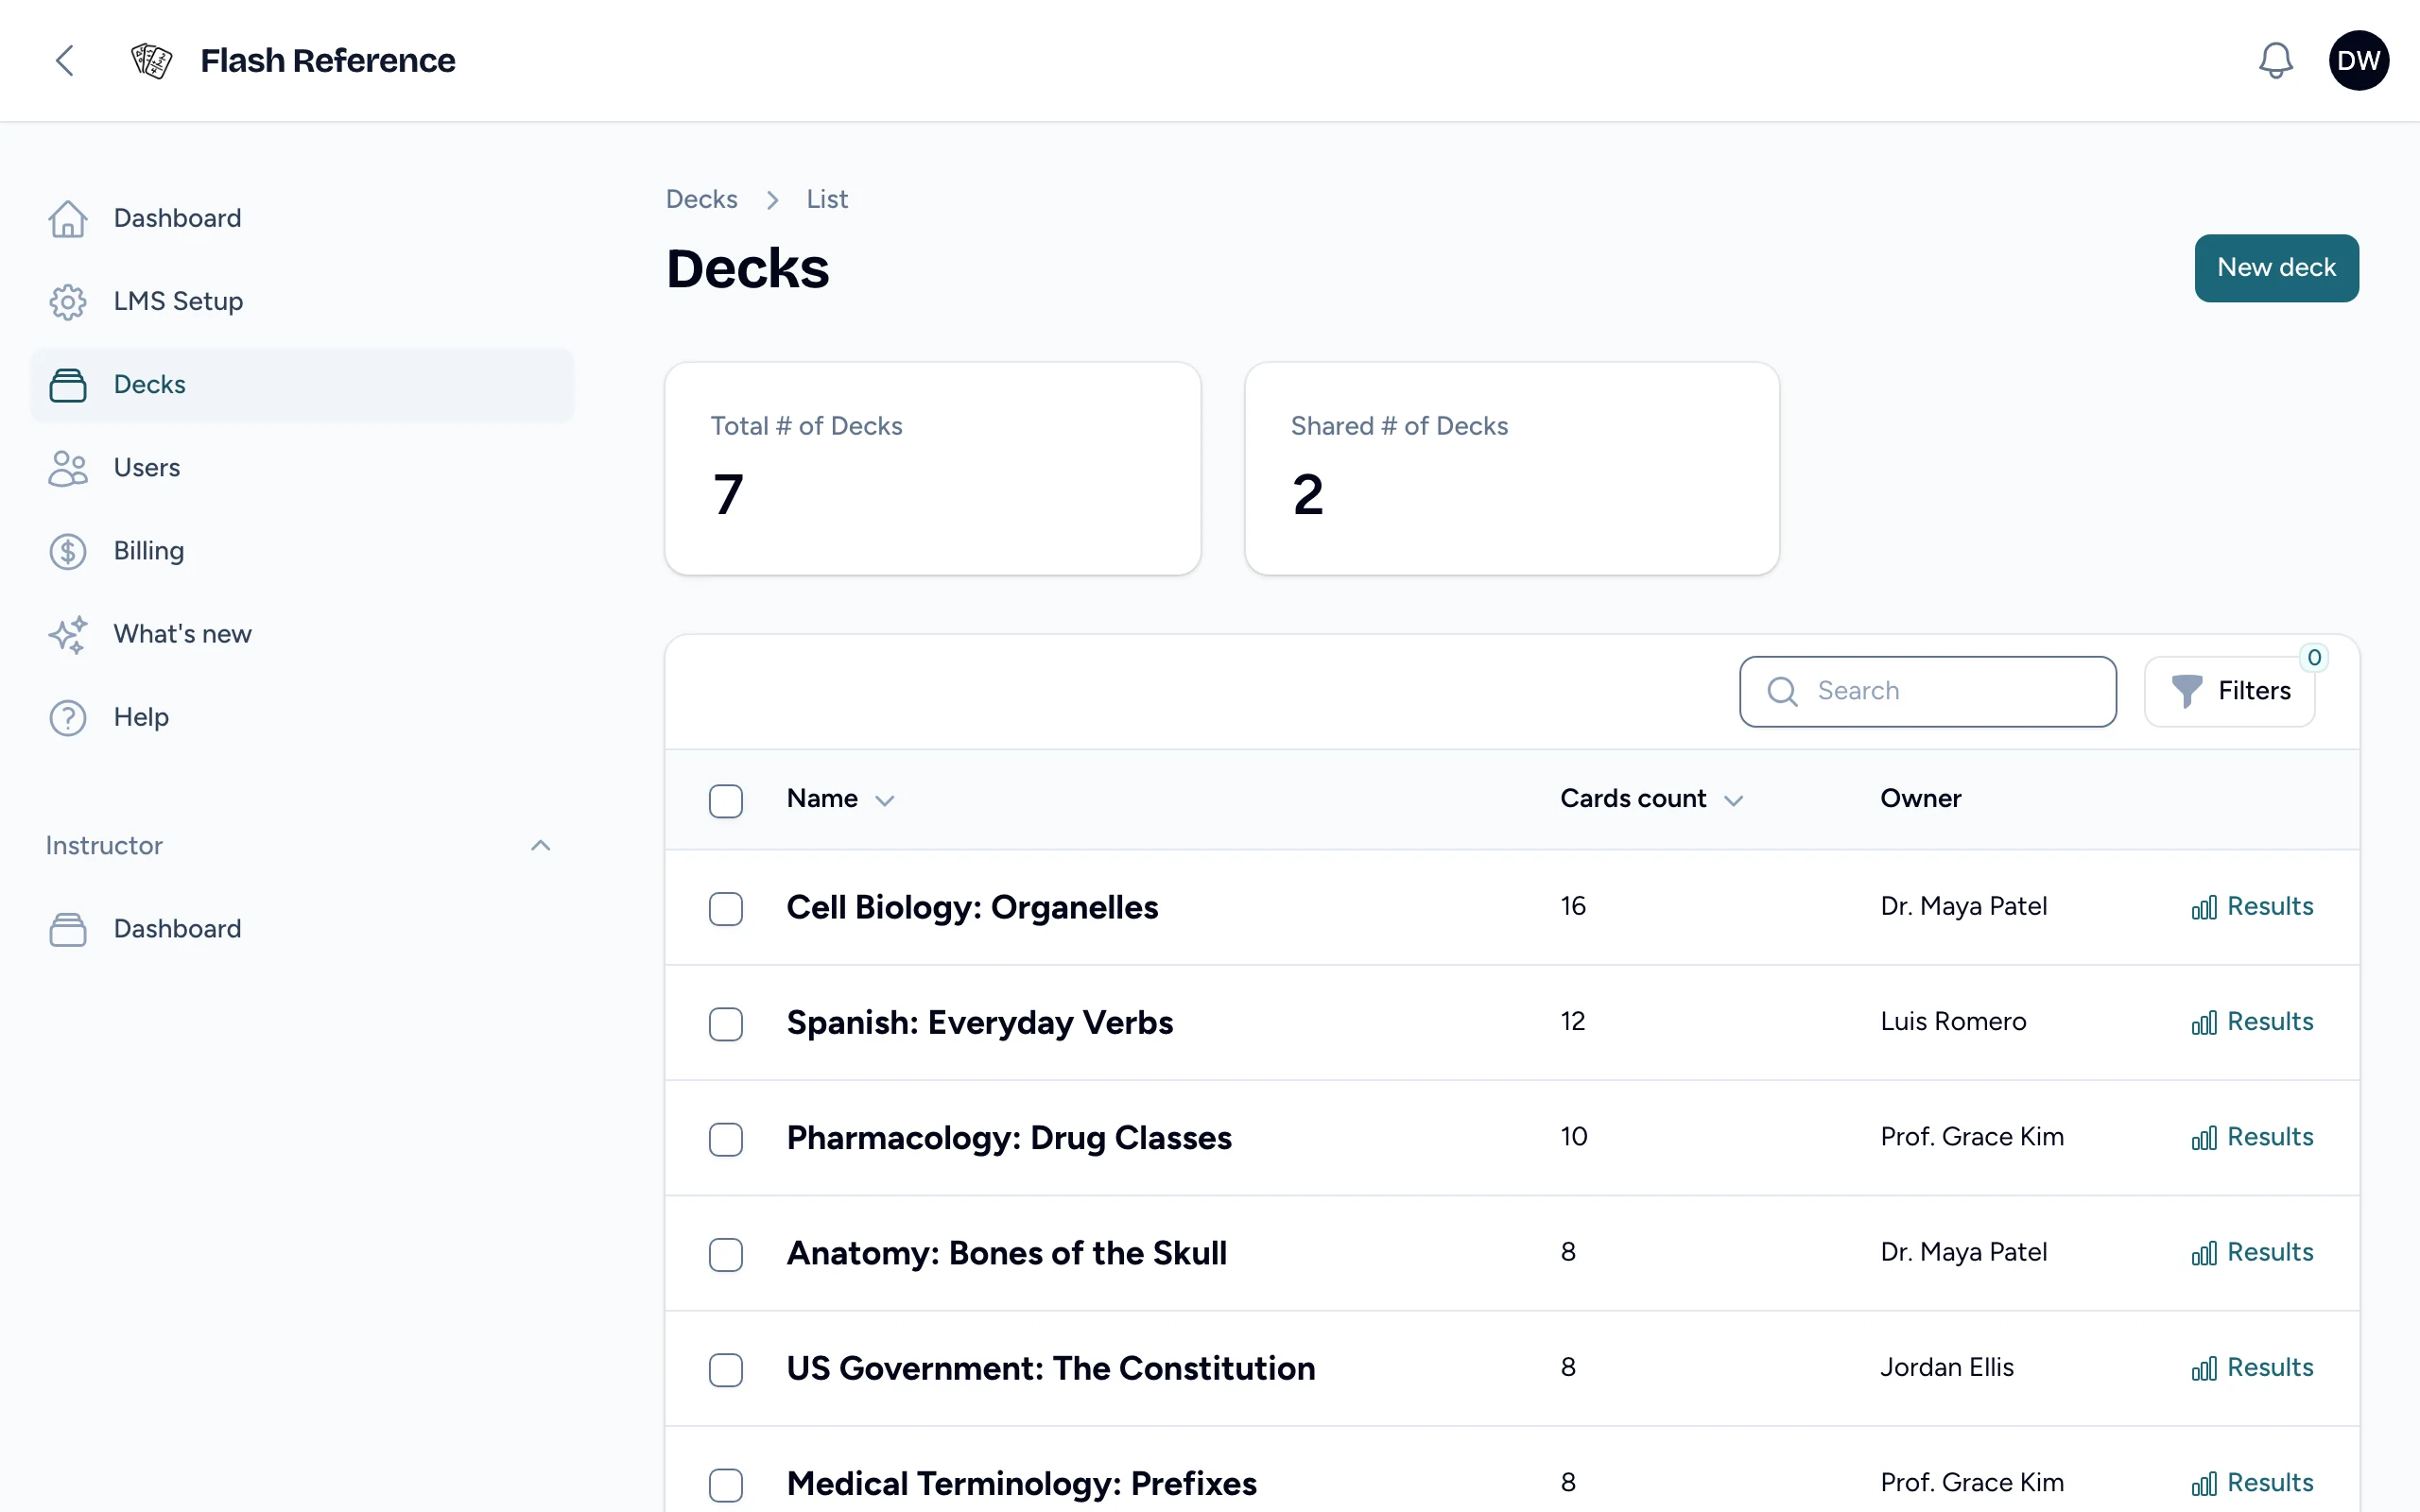Click the Flash Reference cards logo
The image size is (2420, 1512).
[152, 61]
